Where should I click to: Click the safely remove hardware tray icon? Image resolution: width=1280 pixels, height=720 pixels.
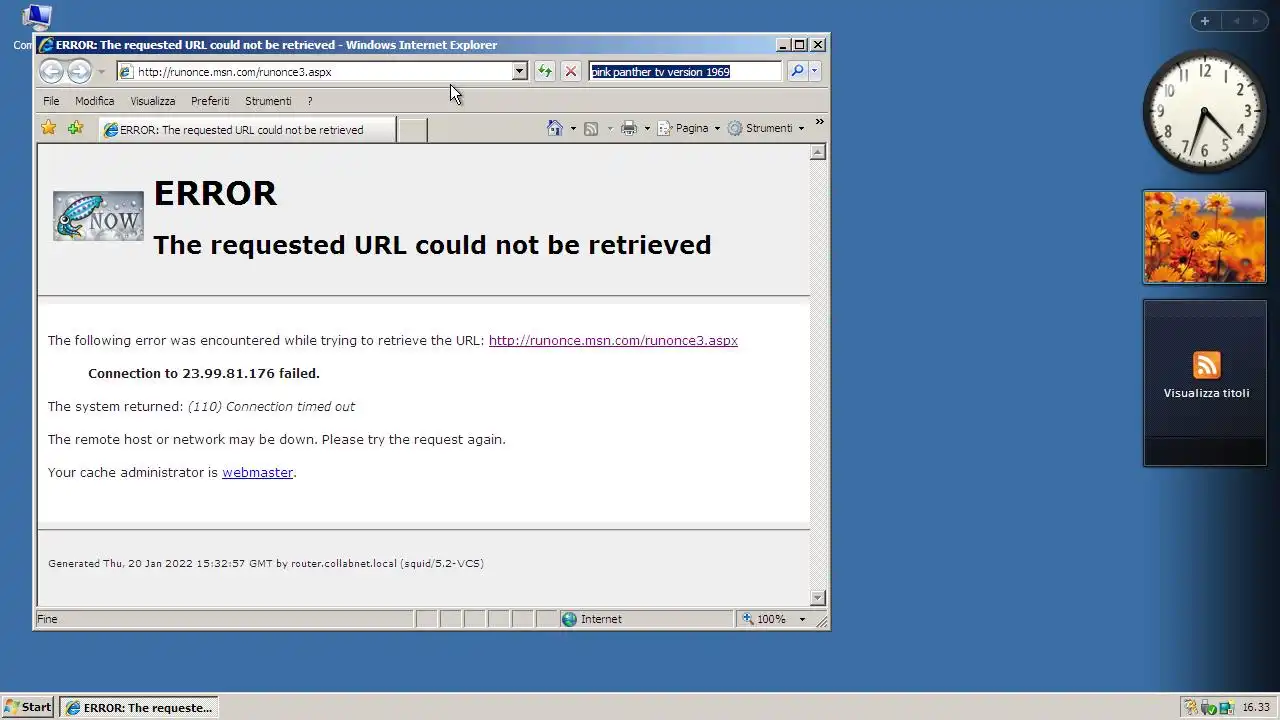tap(1207, 707)
